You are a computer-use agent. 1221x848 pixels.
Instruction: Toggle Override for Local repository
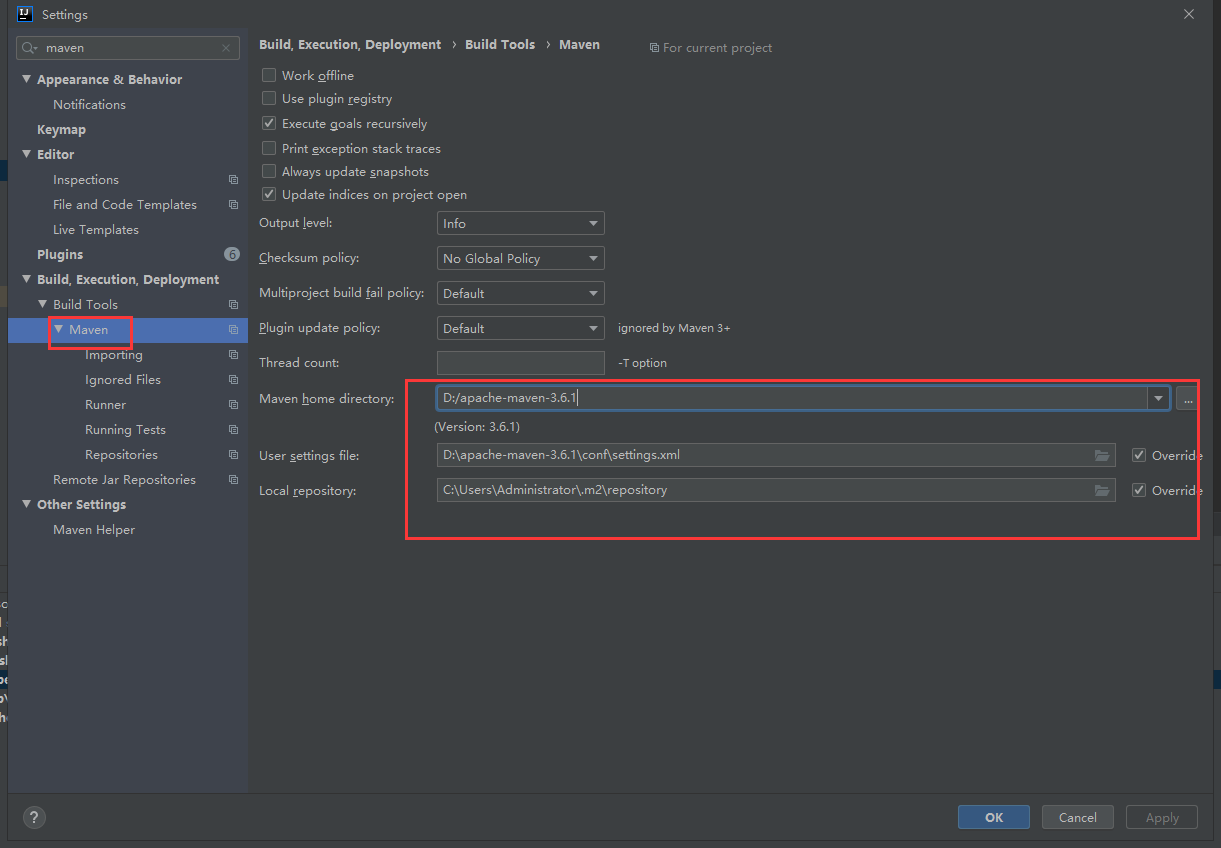(x=1139, y=490)
